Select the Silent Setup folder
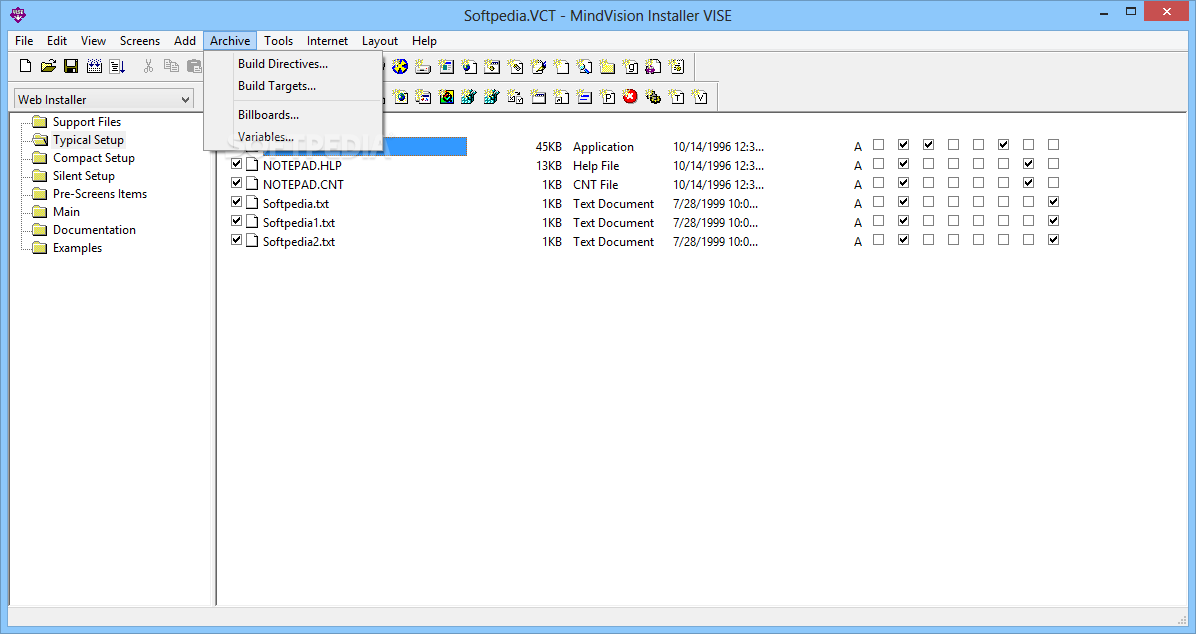 84,175
